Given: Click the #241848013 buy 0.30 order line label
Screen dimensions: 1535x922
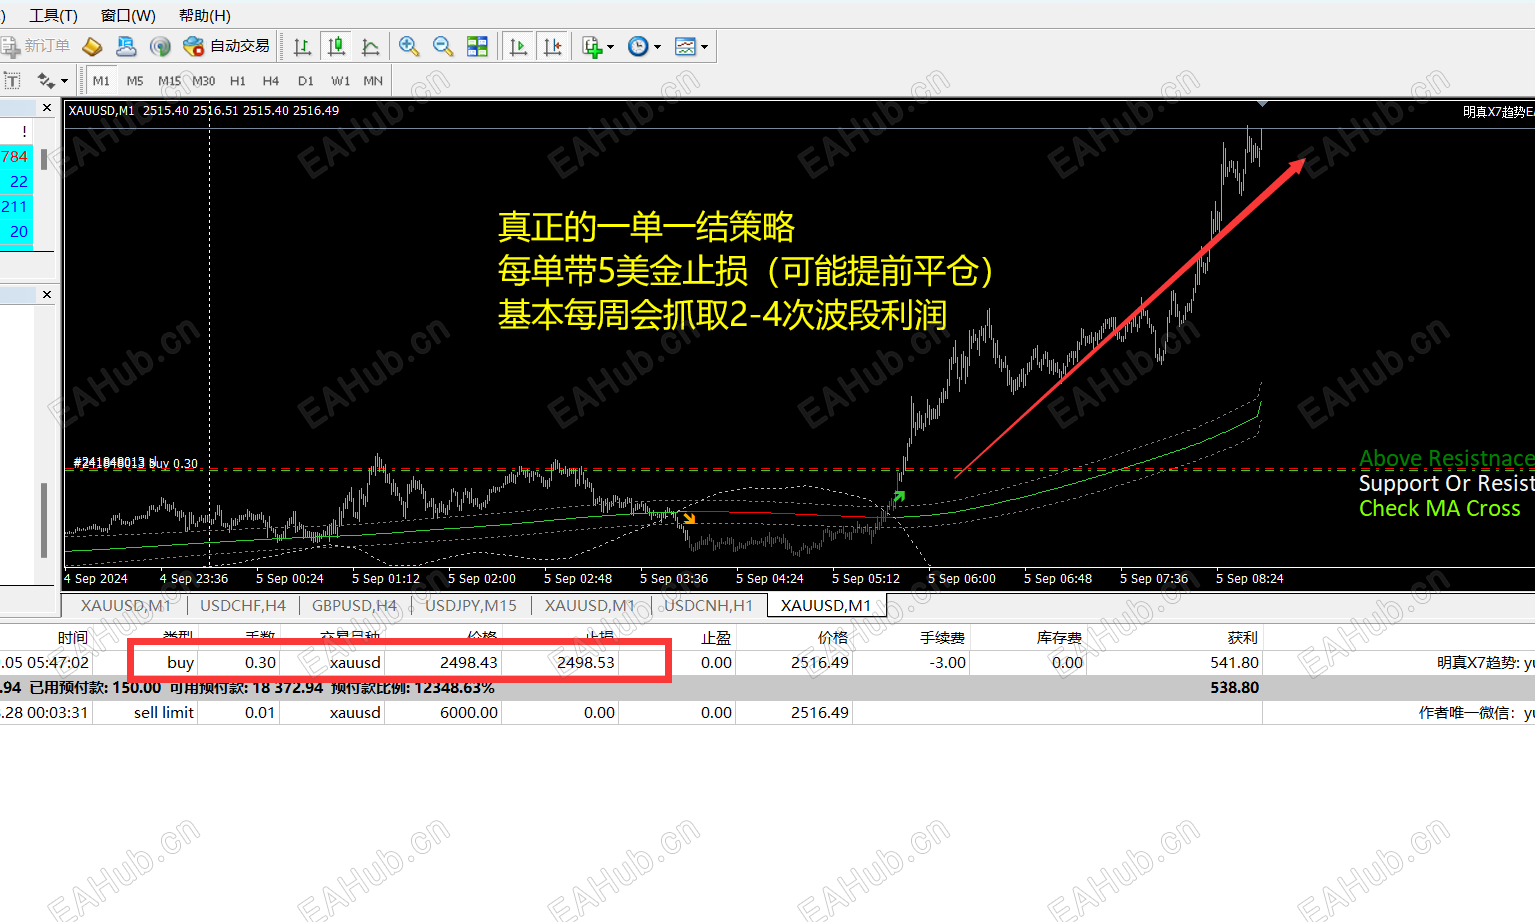Looking at the screenshot, I should (135, 463).
